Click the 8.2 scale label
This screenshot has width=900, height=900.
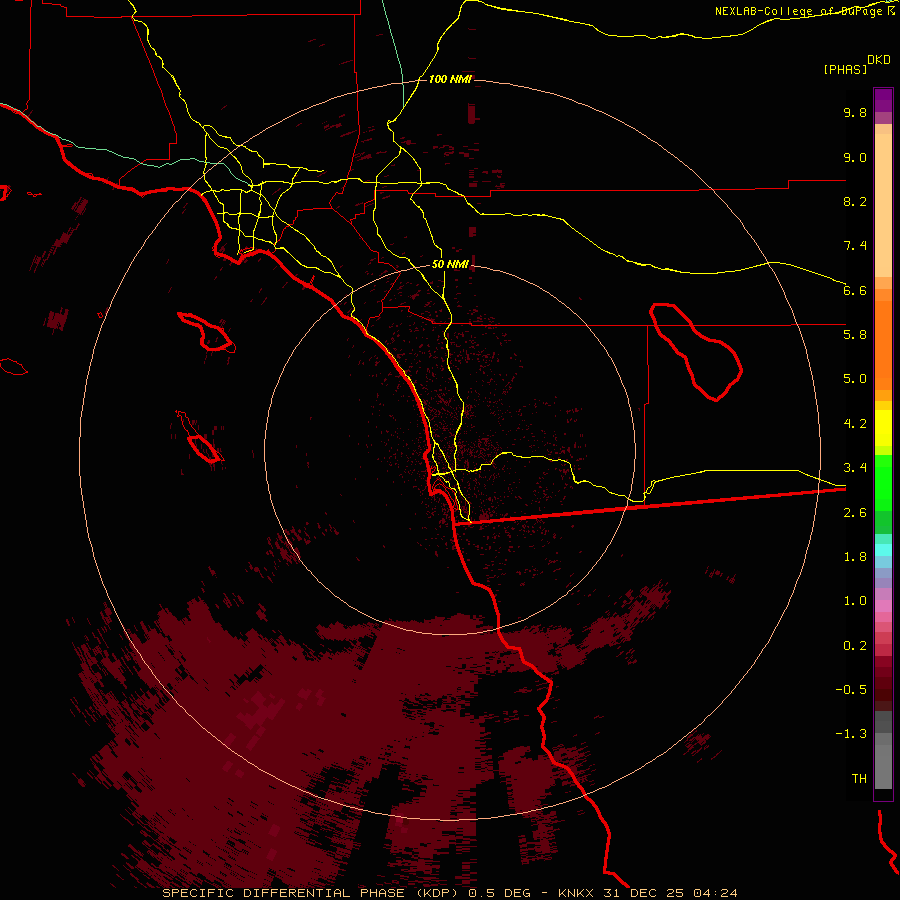pyautogui.click(x=855, y=201)
